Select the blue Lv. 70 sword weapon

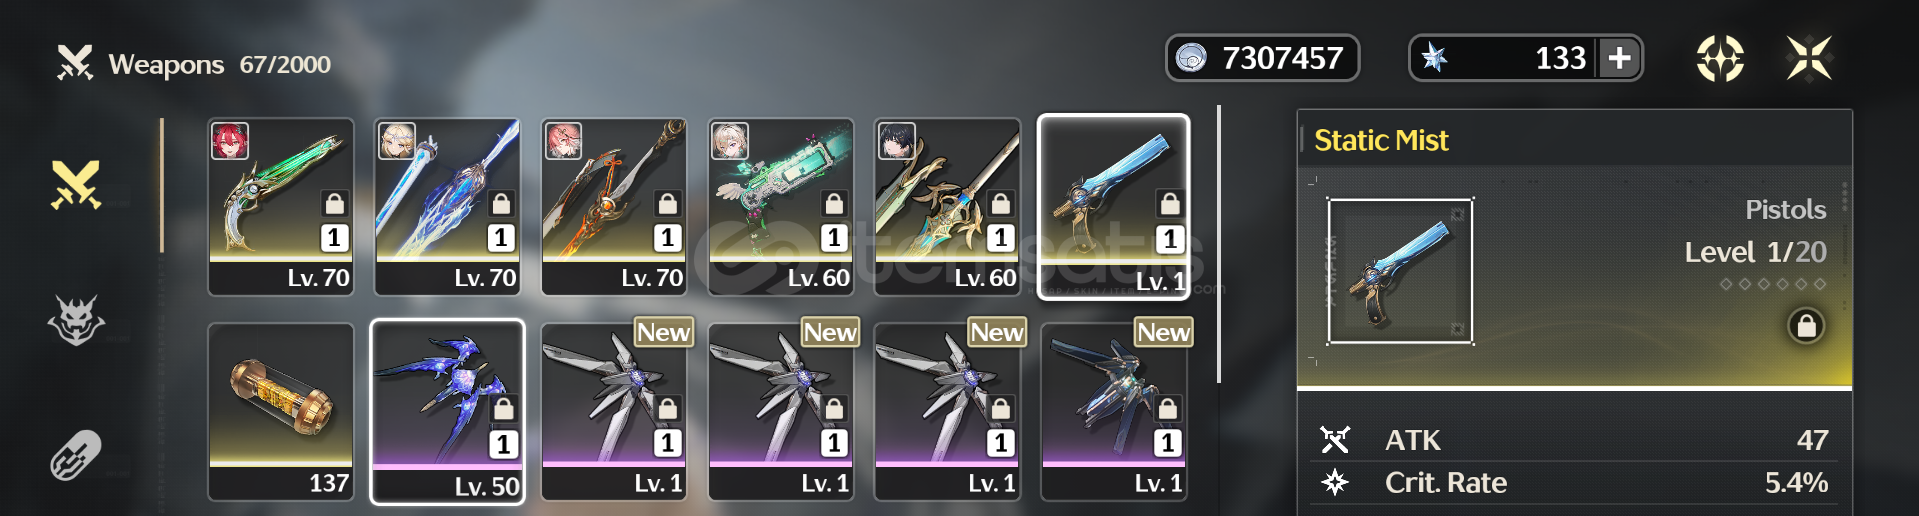[447, 207]
